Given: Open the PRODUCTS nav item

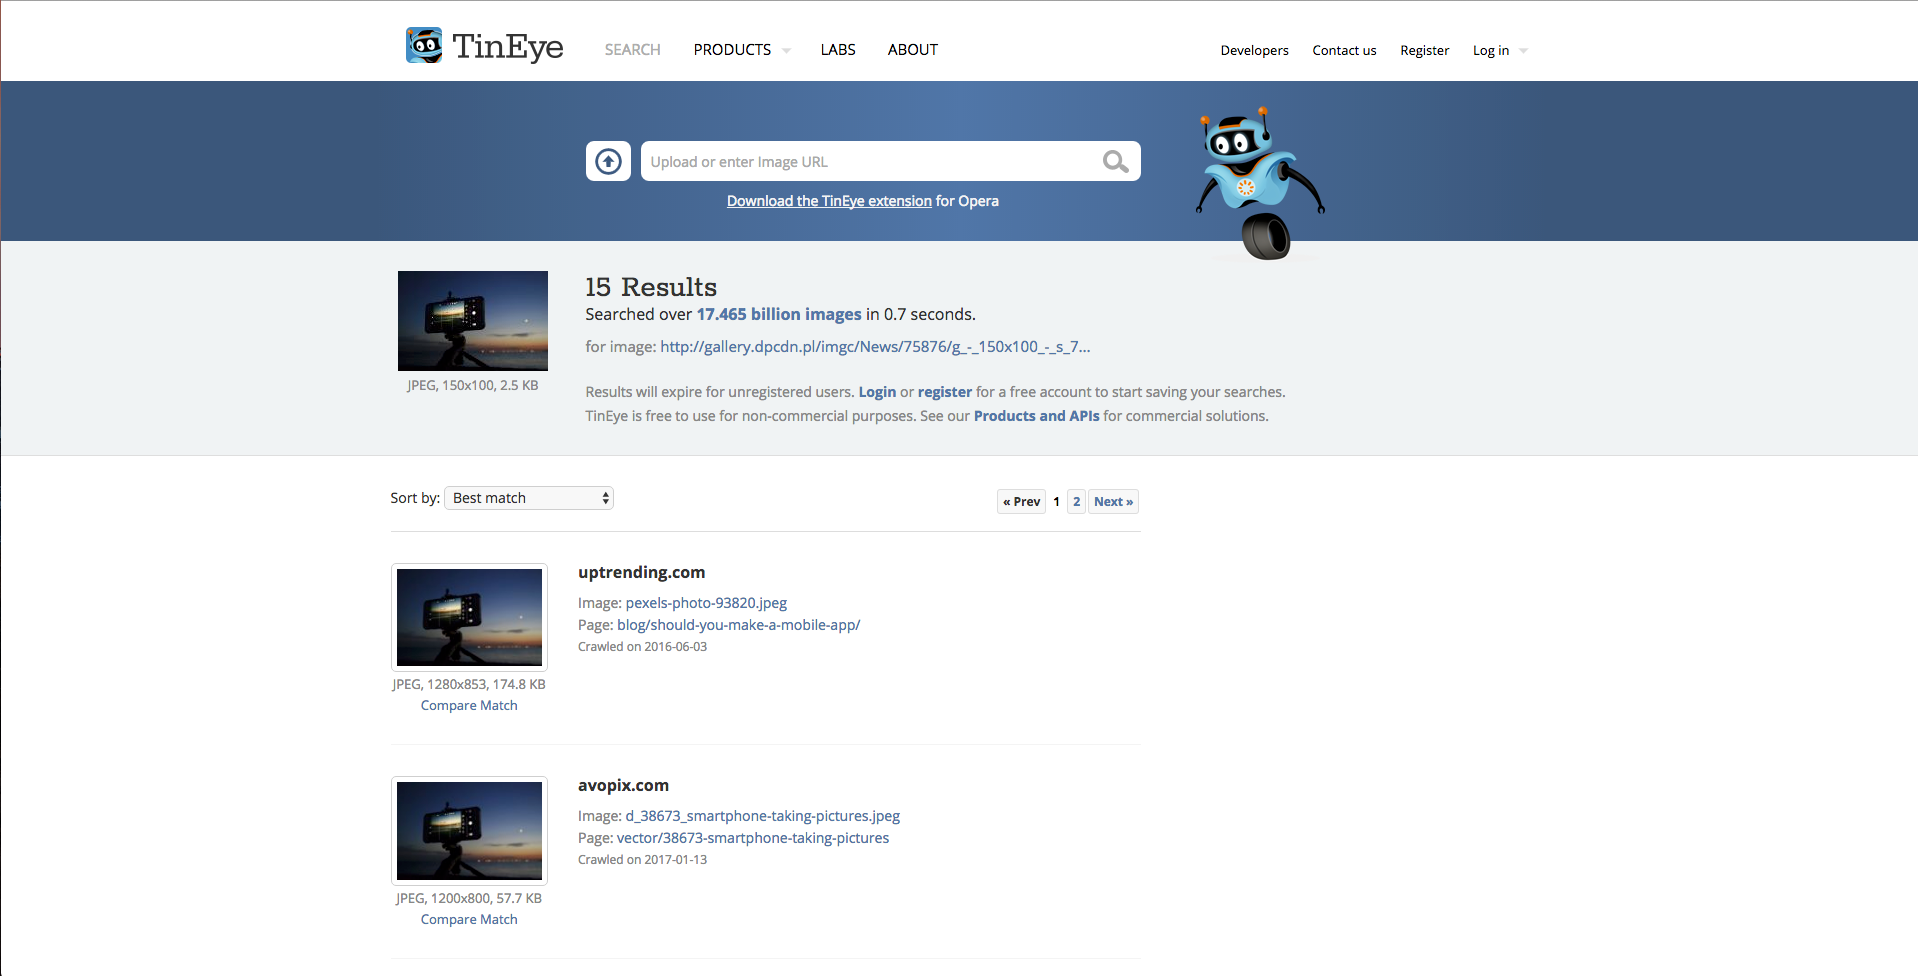Looking at the screenshot, I should pos(732,50).
